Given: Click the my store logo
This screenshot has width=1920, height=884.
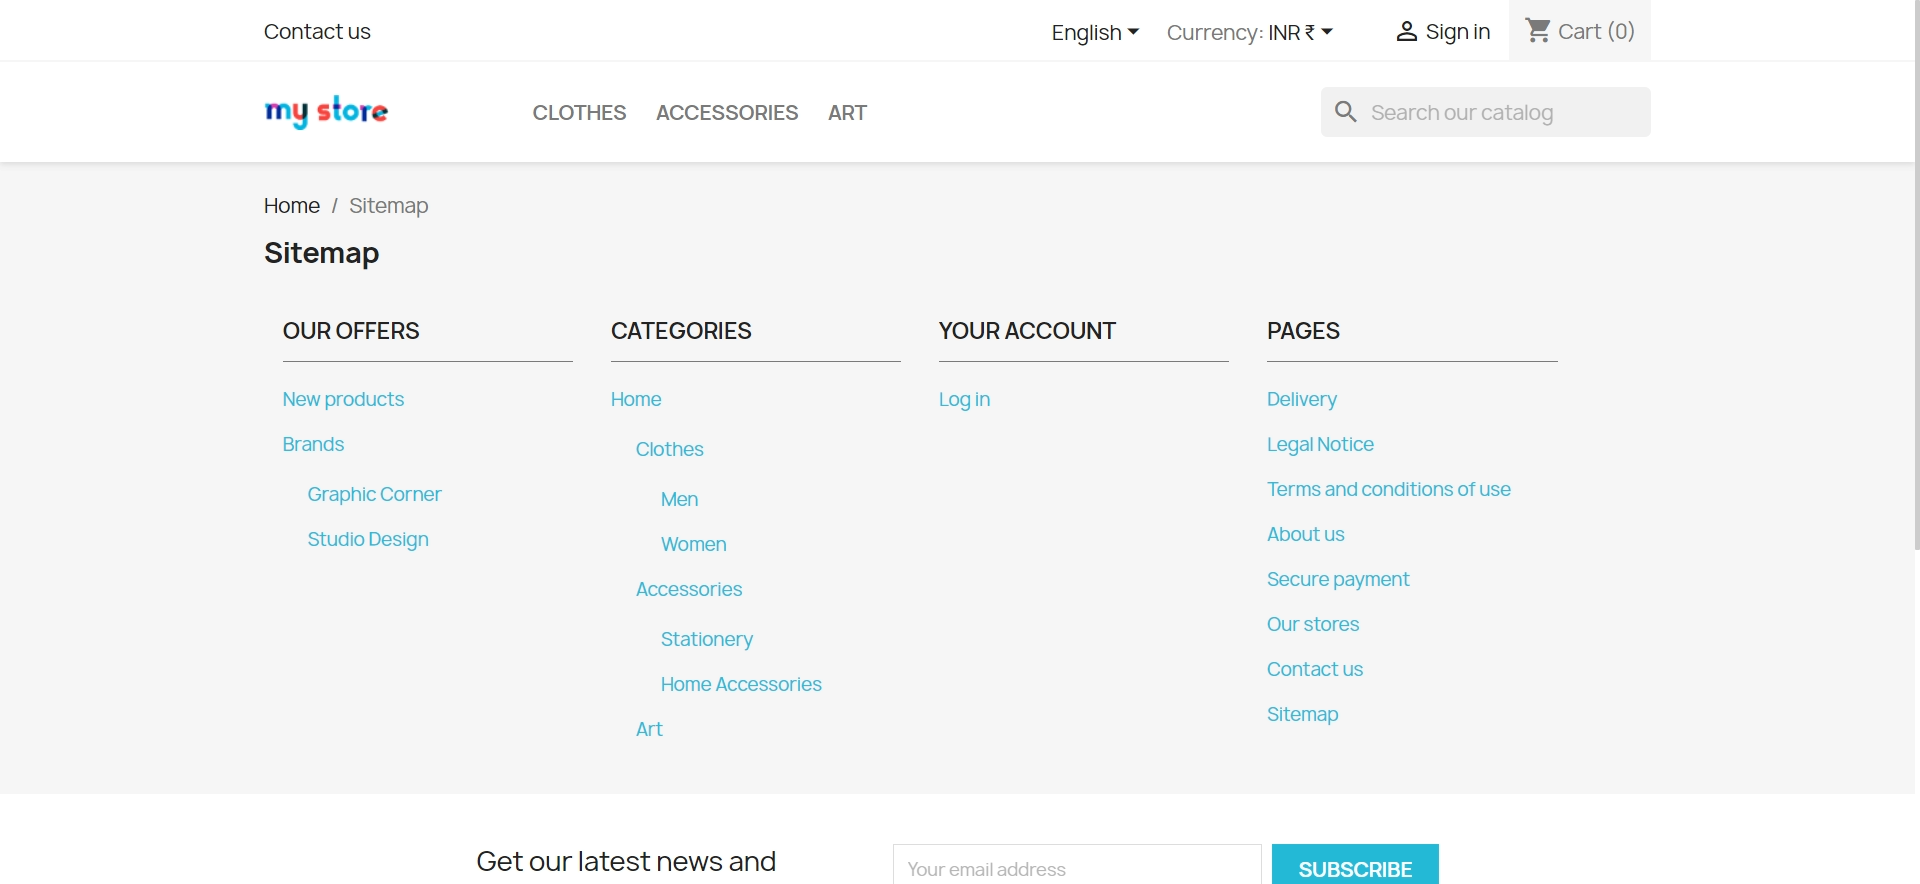Looking at the screenshot, I should [326, 112].
